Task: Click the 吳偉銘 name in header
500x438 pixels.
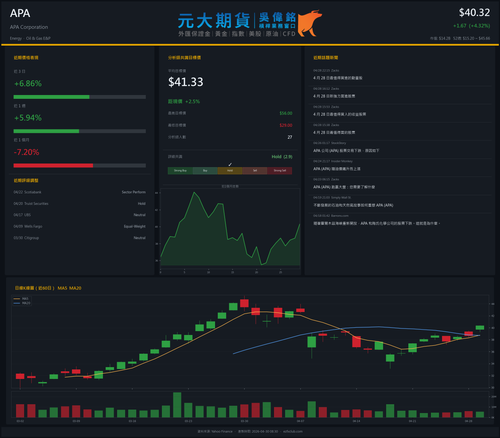Action: click(x=277, y=17)
